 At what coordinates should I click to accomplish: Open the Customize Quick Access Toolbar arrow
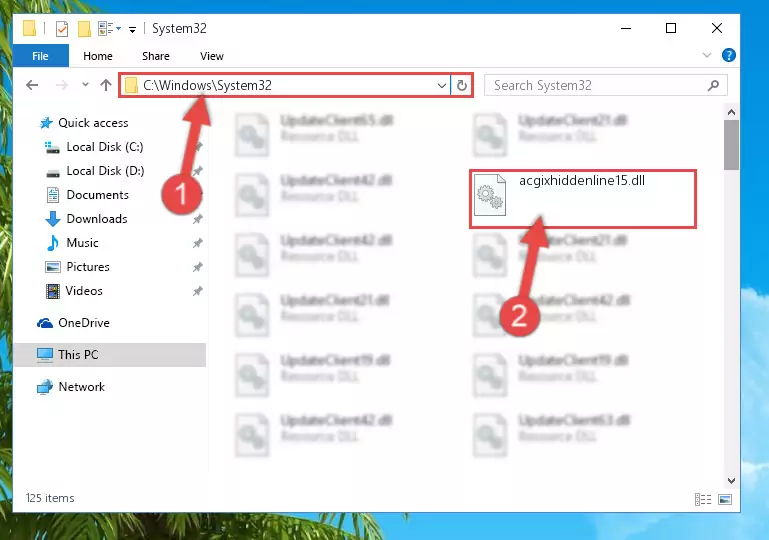point(132,30)
